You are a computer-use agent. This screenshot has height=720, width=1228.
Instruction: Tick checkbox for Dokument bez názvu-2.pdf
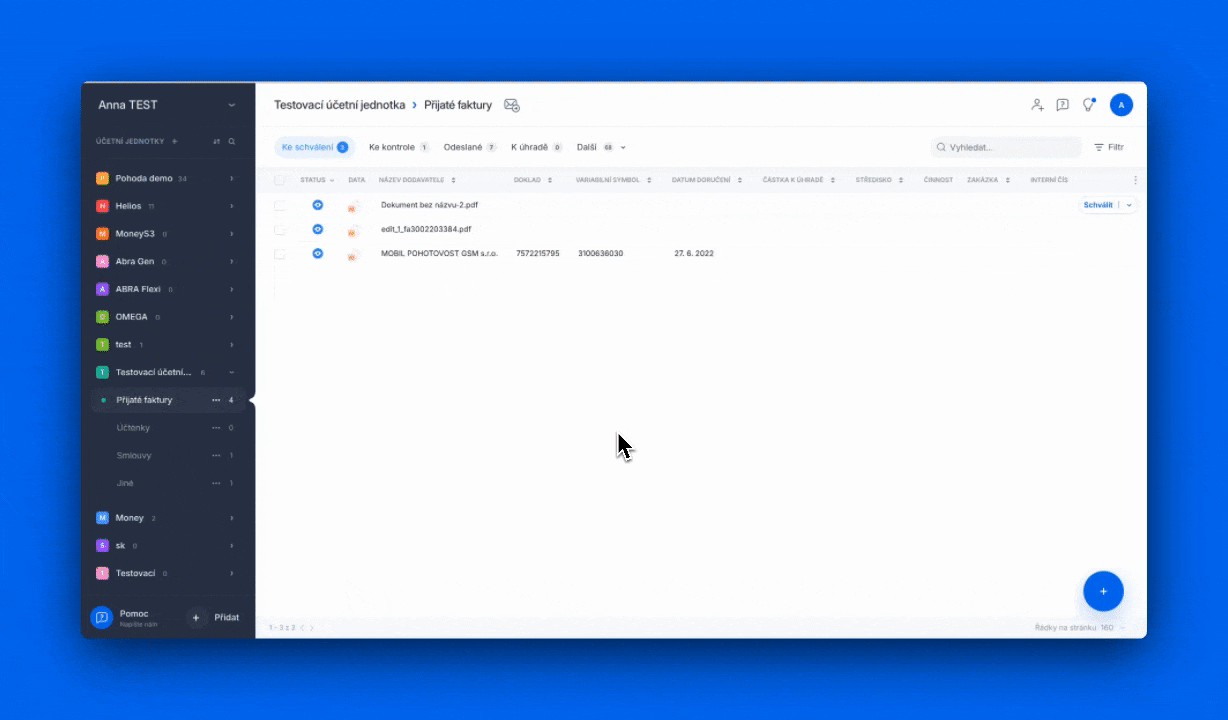[x=280, y=205]
